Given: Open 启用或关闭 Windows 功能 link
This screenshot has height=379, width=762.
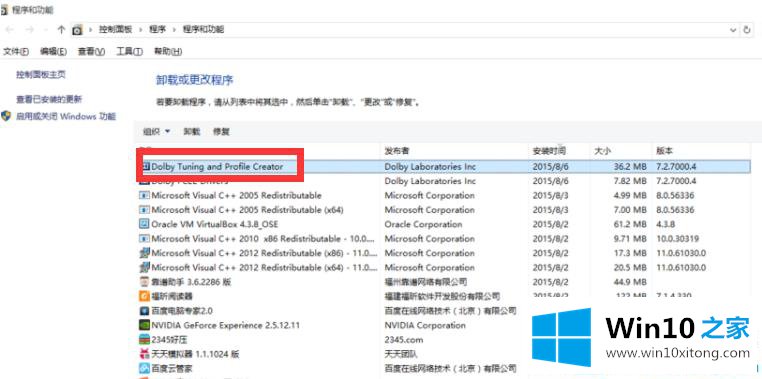Looking at the screenshot, I should pyautogui.click(x=66, y=116).
